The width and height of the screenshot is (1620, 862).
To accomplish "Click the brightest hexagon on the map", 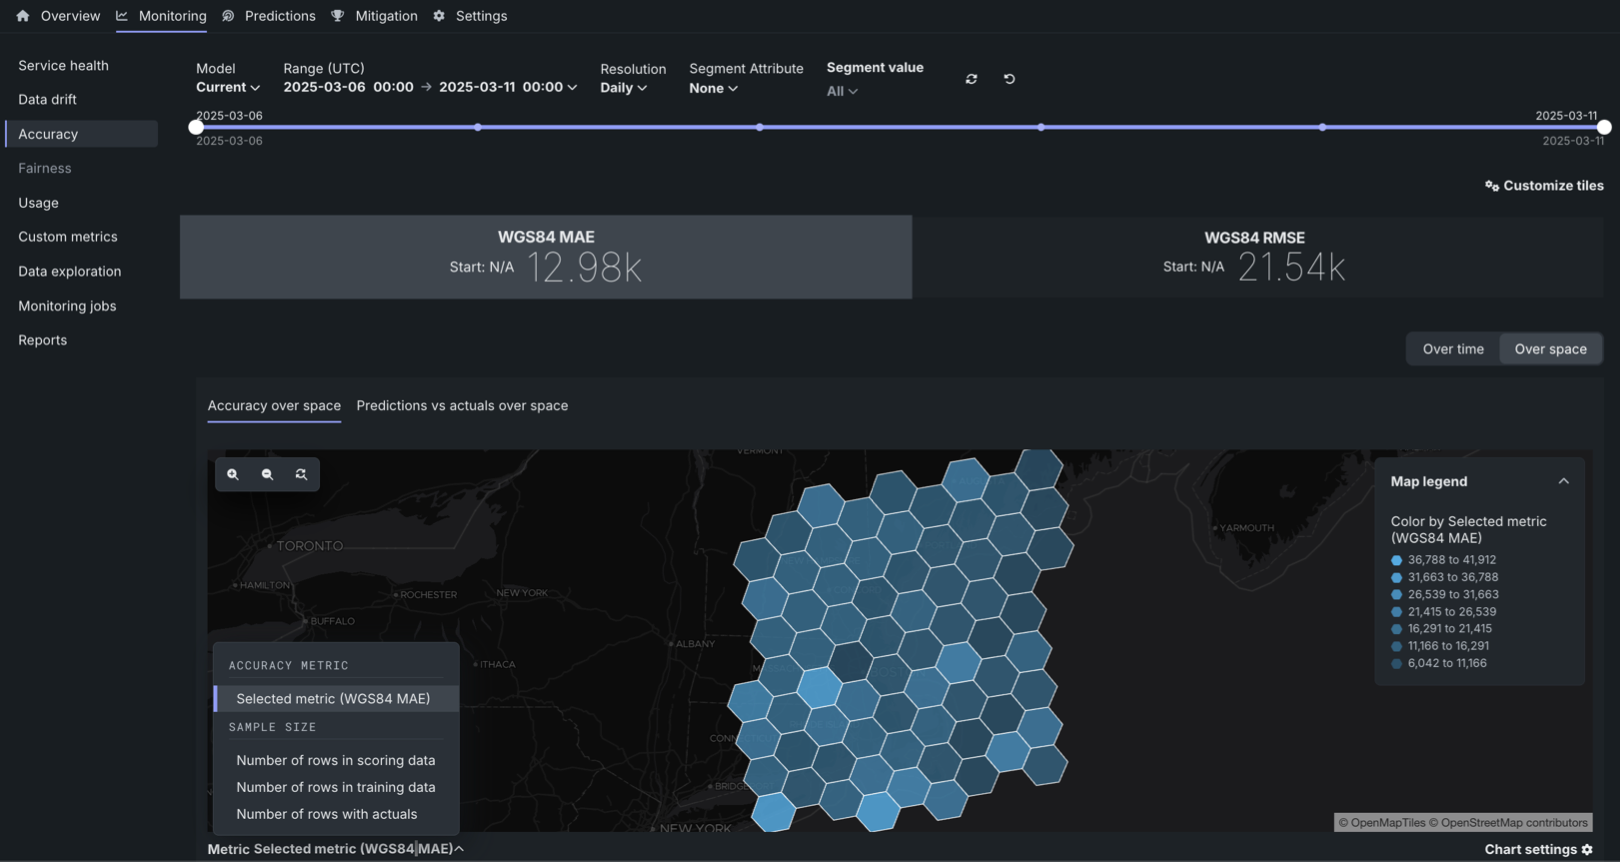I will point(820,688).
